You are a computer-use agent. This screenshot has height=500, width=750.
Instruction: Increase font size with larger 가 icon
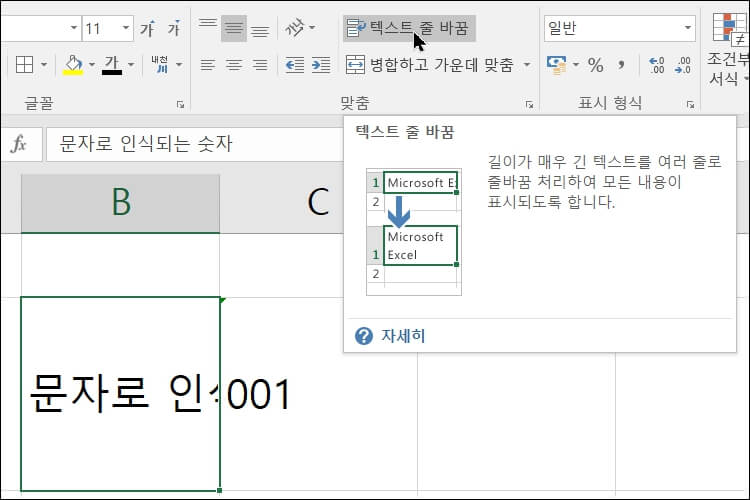[148, 29]
